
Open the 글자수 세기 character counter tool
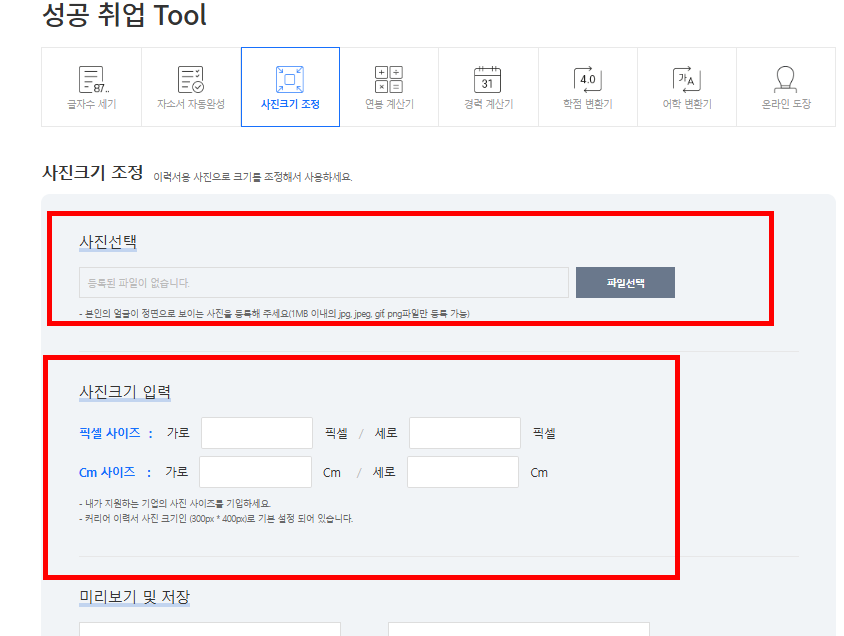[90, 87]
